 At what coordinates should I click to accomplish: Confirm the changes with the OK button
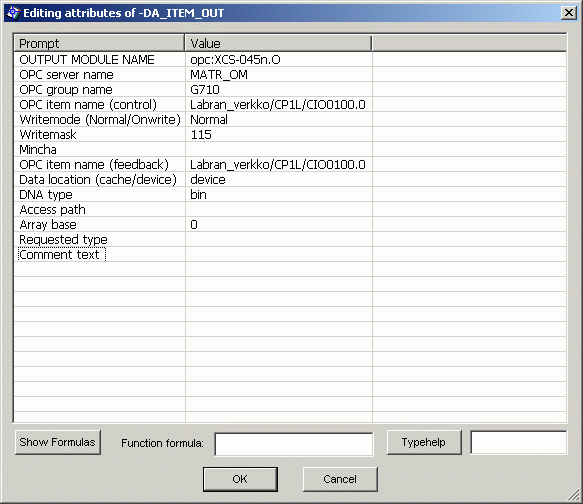(240, 479)
